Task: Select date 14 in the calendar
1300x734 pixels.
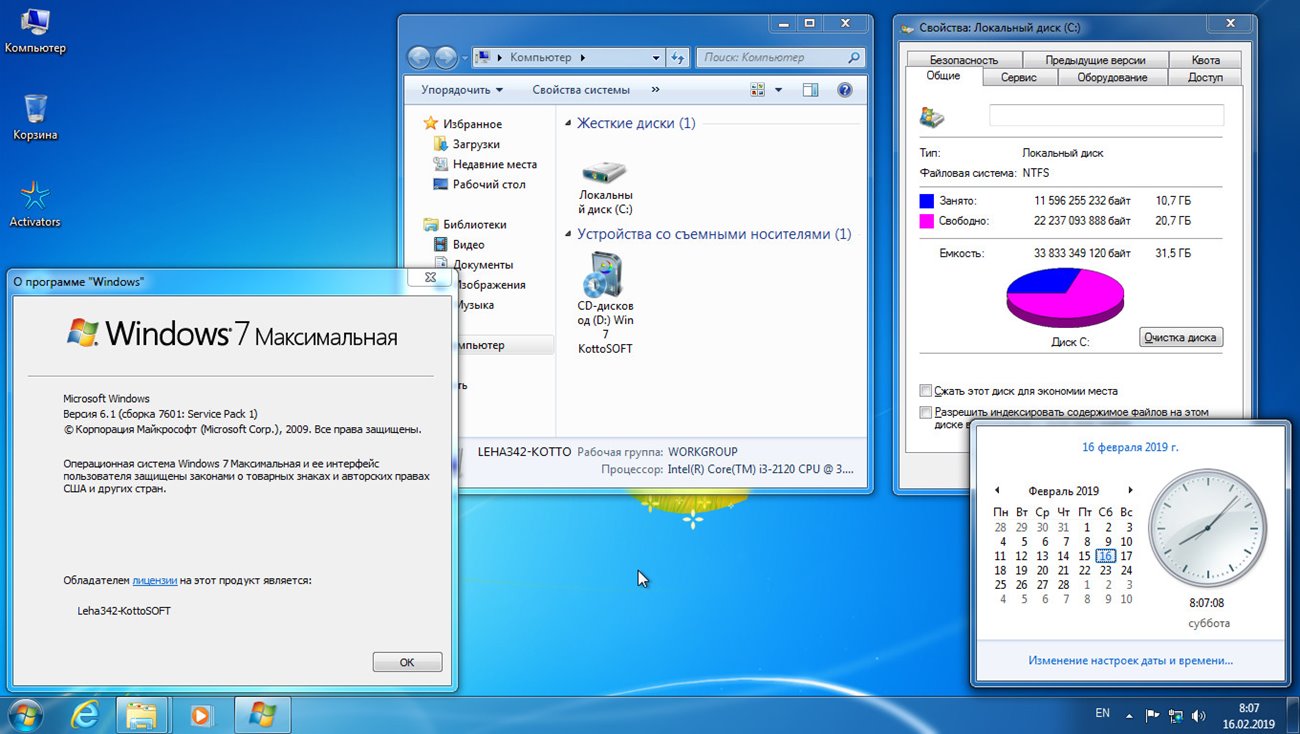Action: (x=1063, y=556)
